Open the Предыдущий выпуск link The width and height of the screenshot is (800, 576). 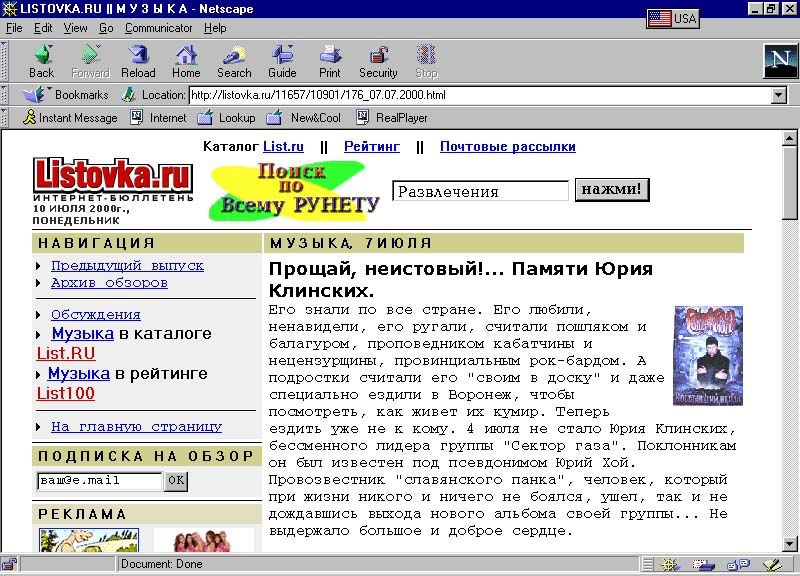point(127,266)
